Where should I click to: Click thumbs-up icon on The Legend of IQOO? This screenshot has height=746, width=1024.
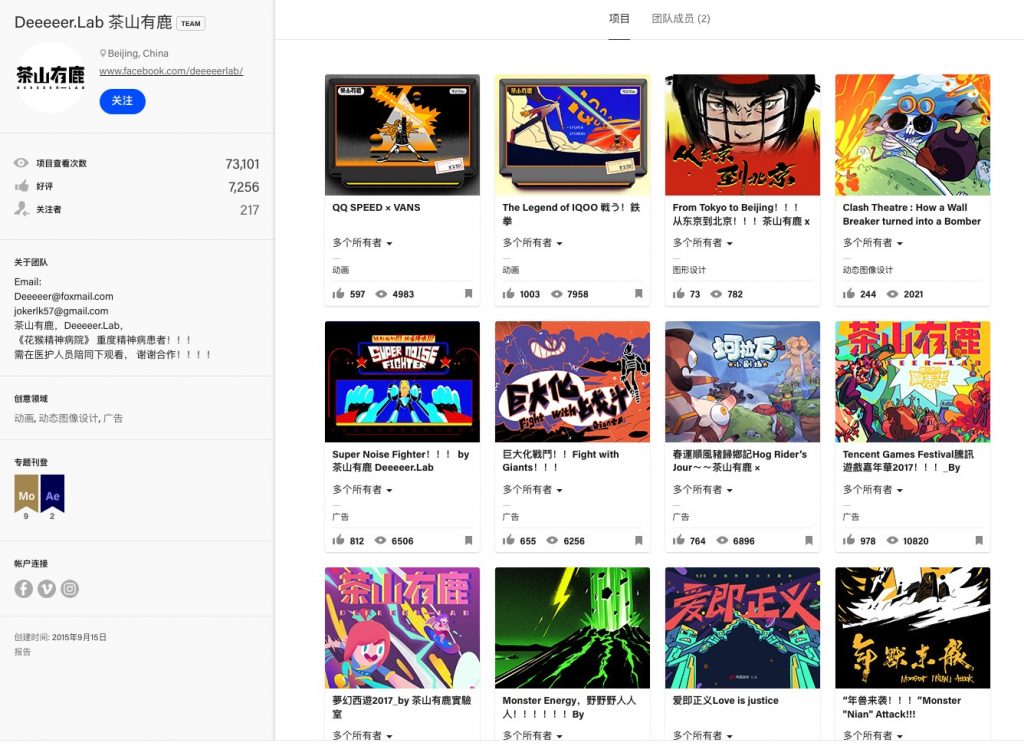tap(508, 293)
